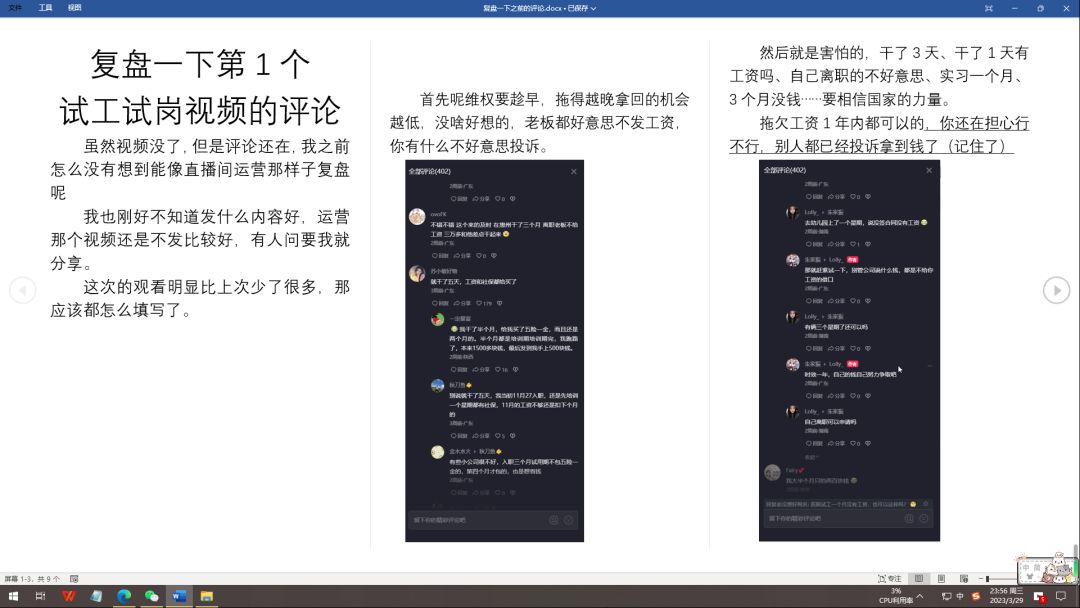Open the 视图 menu

[74, 8]
